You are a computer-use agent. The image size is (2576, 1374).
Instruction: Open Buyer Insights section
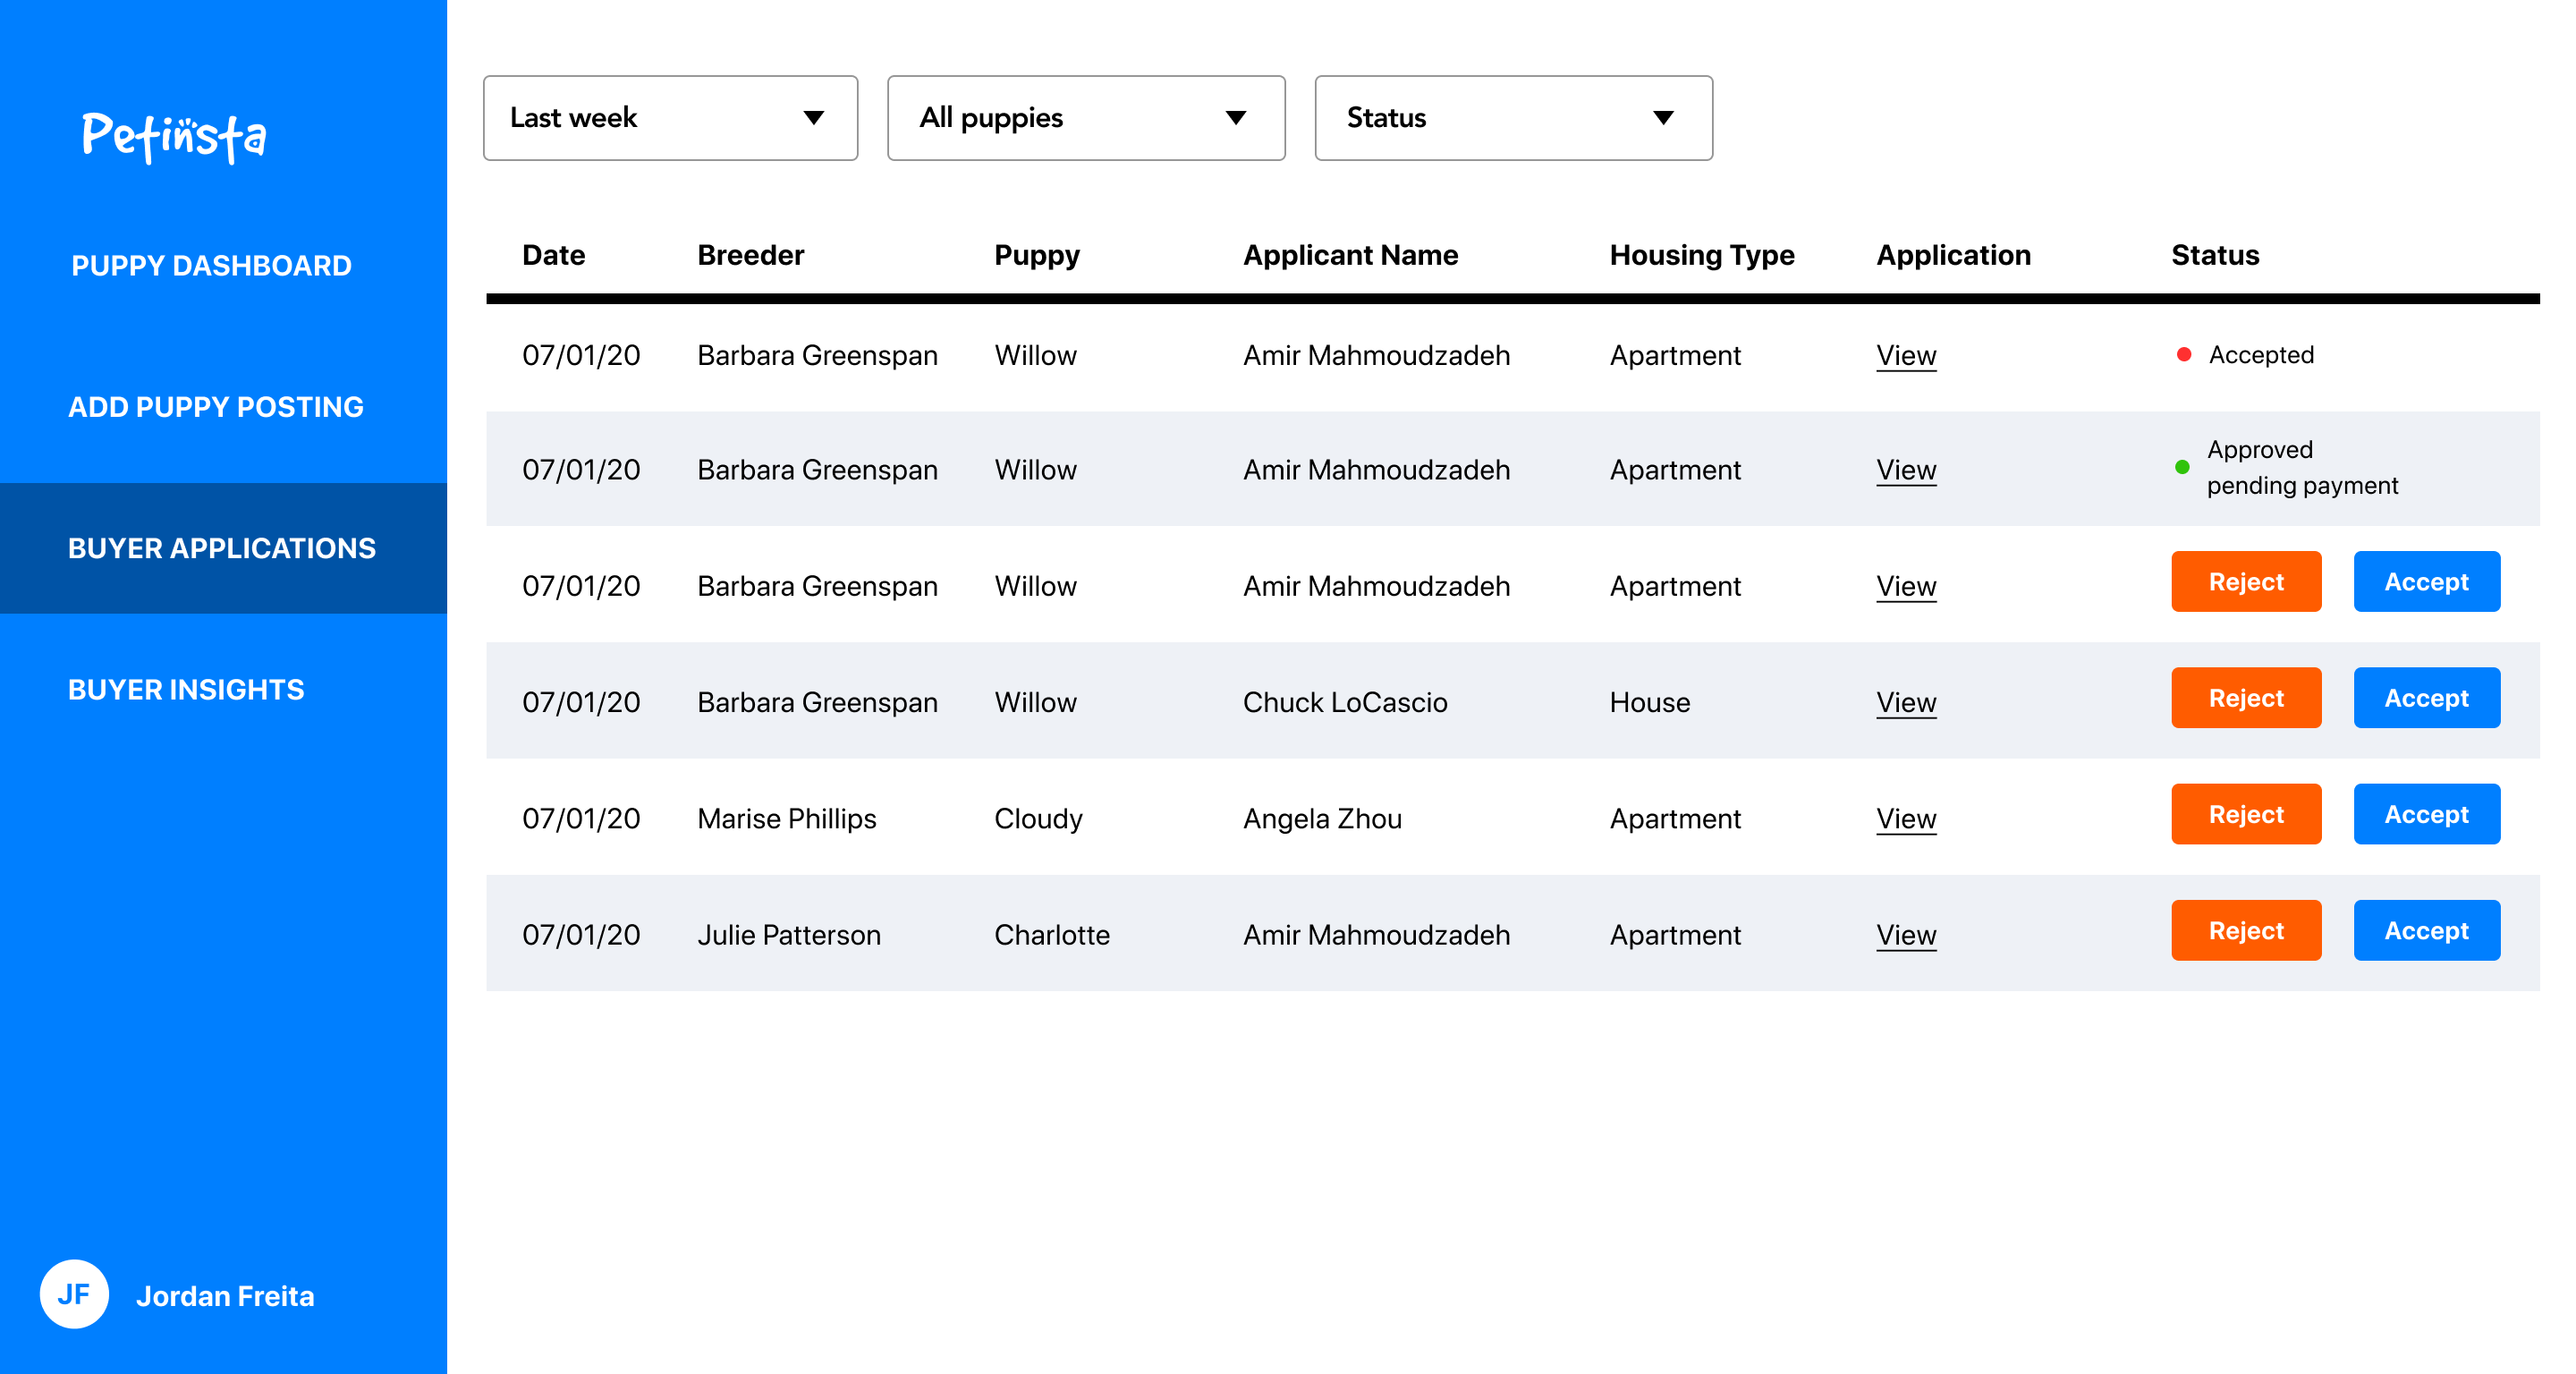[186, 690]
